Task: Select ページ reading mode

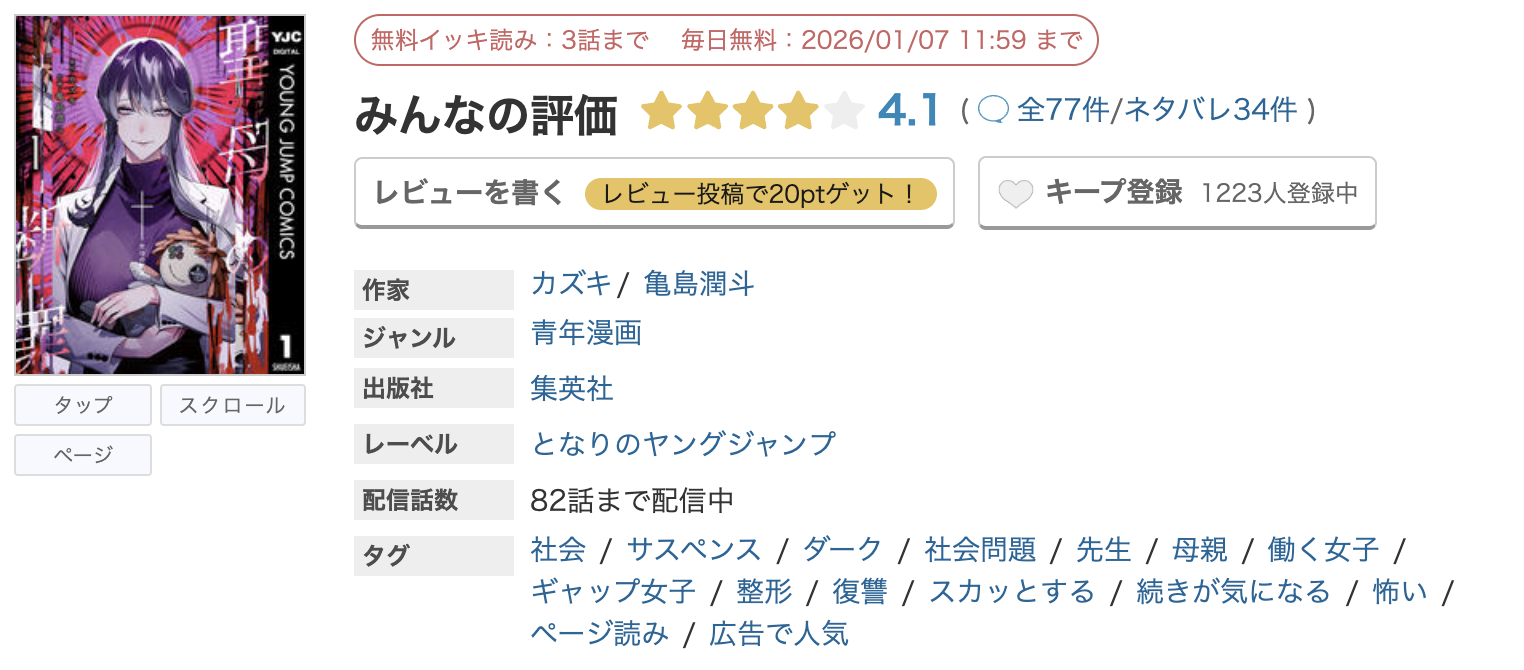Action: click(82, 455)
